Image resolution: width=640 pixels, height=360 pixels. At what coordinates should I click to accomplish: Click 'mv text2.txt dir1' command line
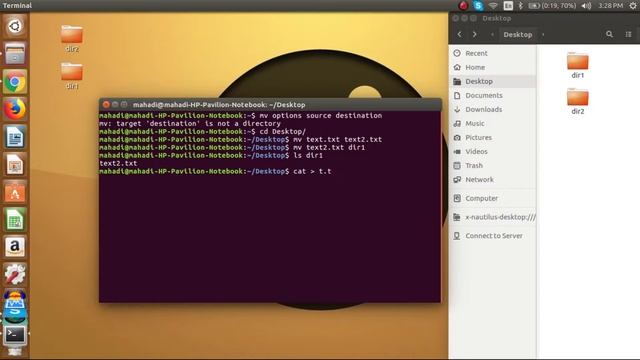[x=232, y=147]
